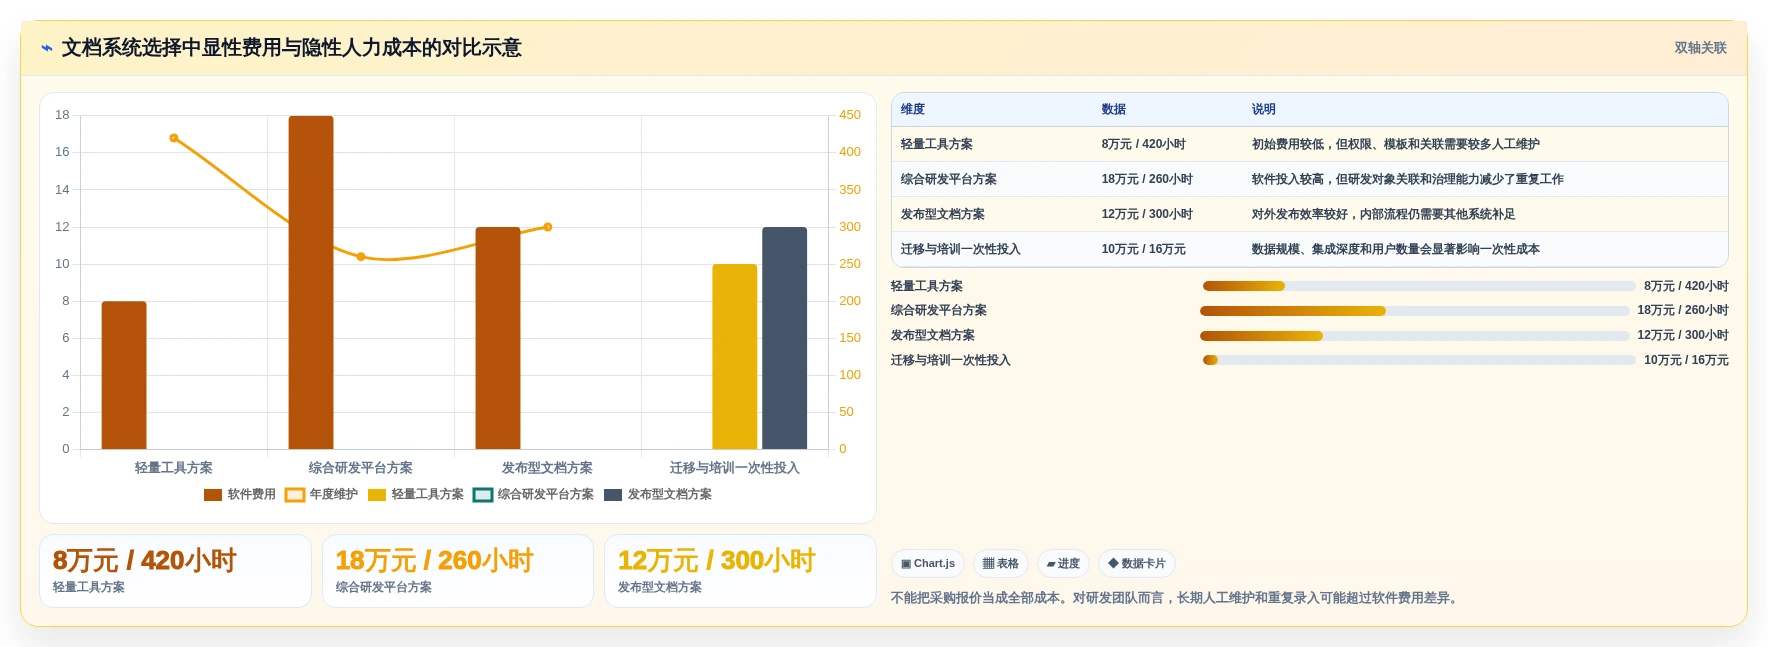Click the 数据卡片 chip
Viewport: 1768px width, 647px height.
coord(1137,564)
